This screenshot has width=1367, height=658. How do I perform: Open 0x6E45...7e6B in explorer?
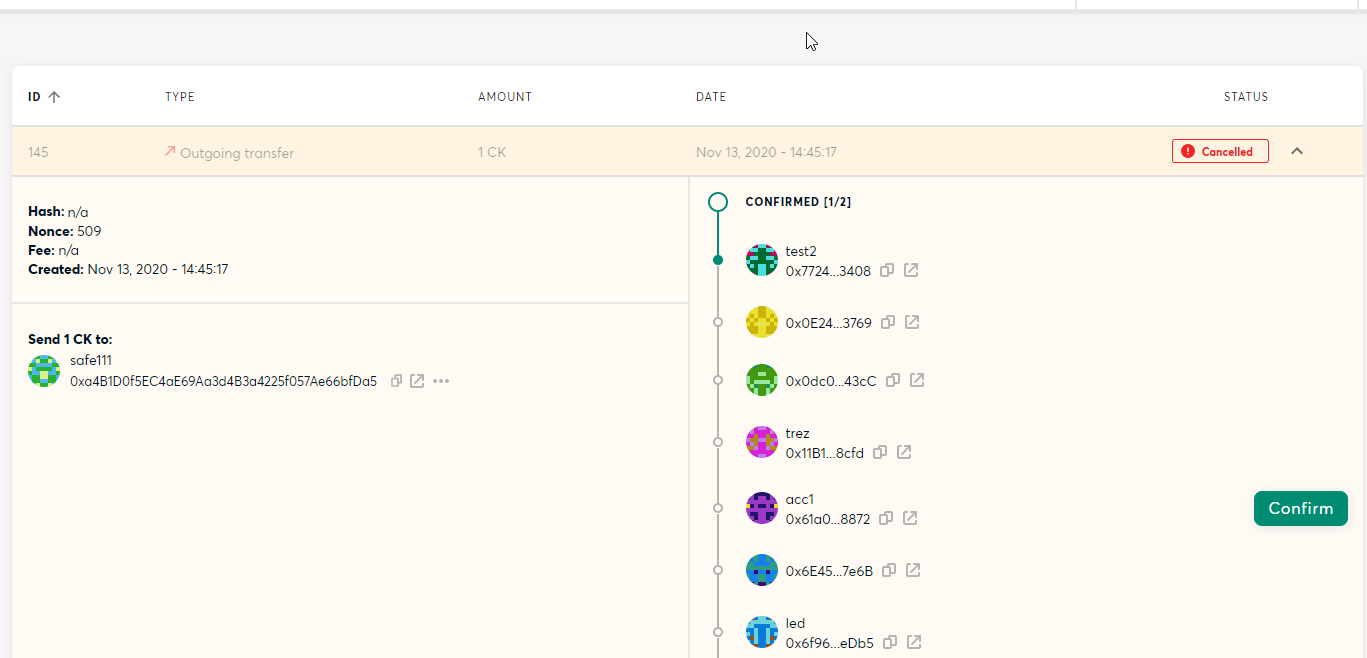tap(913, 570)
